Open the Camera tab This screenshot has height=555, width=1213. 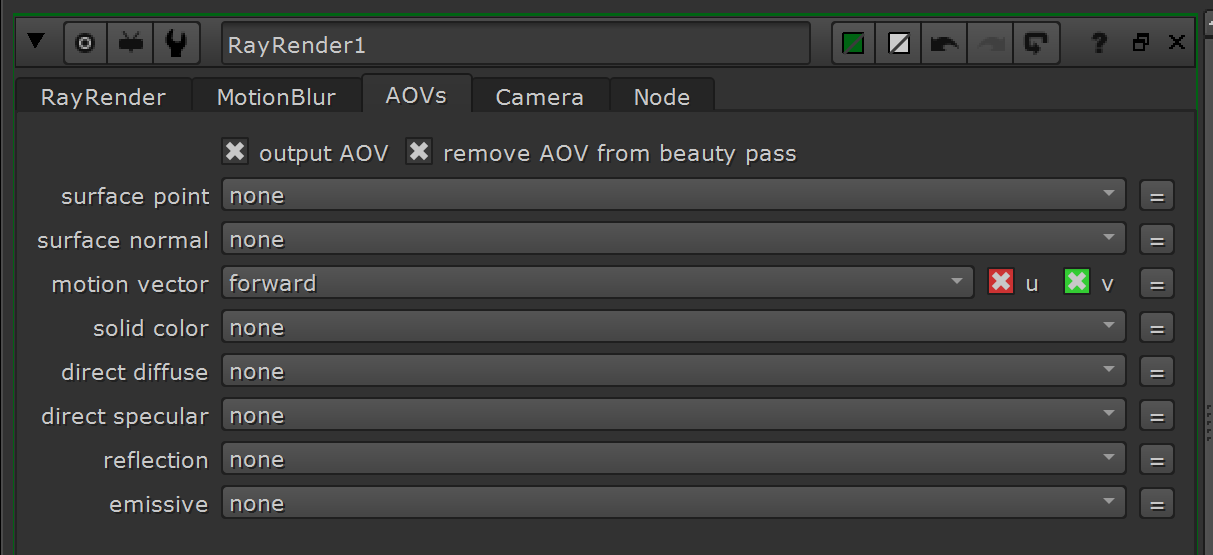(539, 97)
